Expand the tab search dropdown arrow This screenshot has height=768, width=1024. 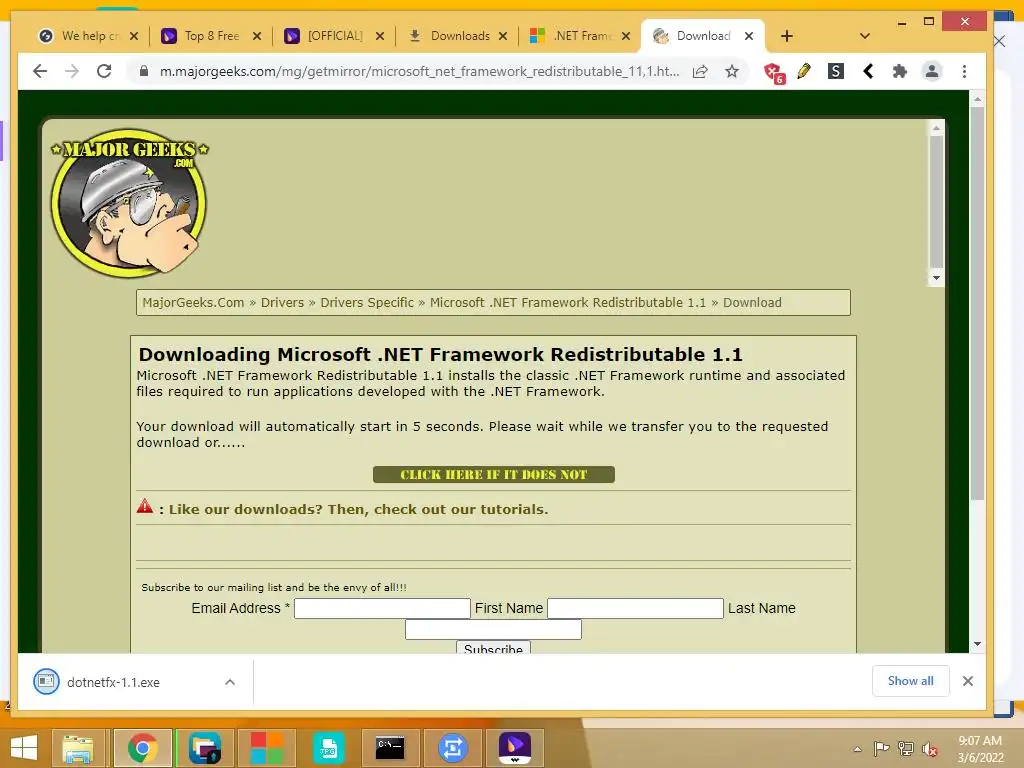click(x=865, y=36)
